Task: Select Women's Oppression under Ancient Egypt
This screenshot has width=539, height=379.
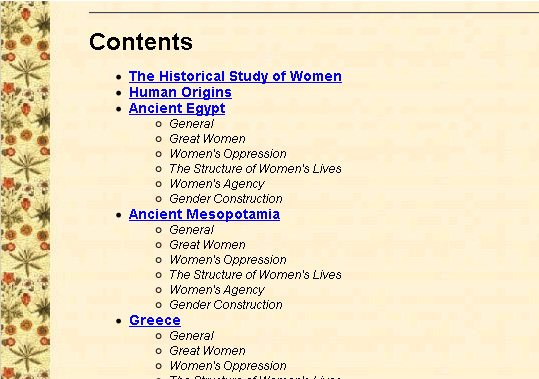Action: [x=228, y=154]
